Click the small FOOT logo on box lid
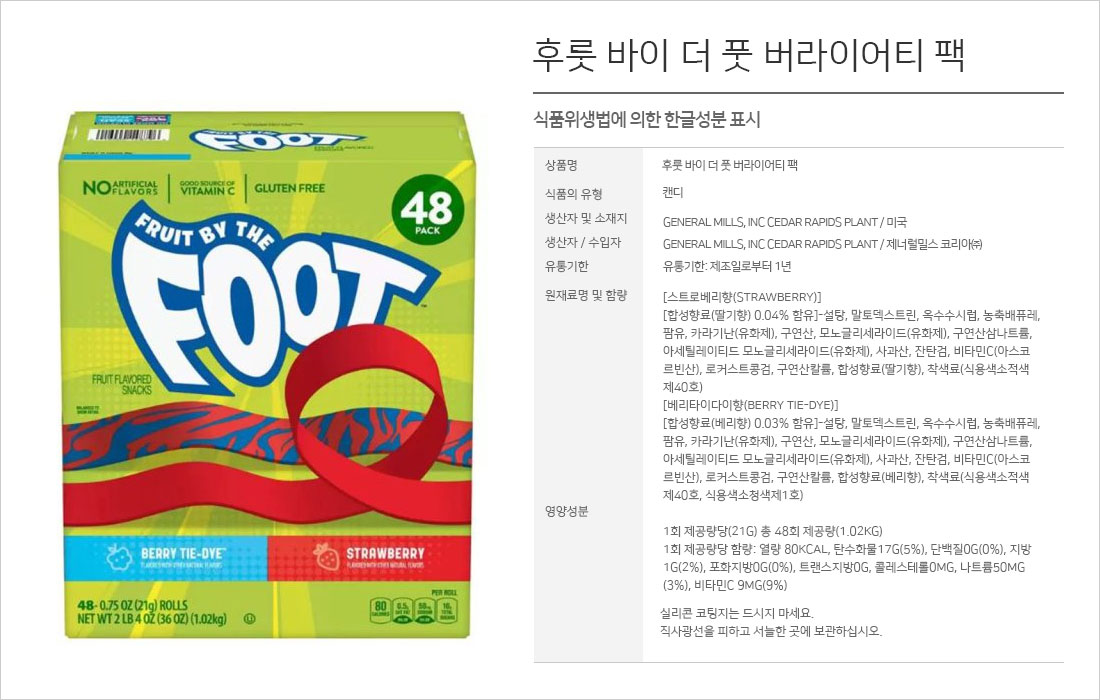Viewport: 1100px width, 700px height. [x=277, y=140]
